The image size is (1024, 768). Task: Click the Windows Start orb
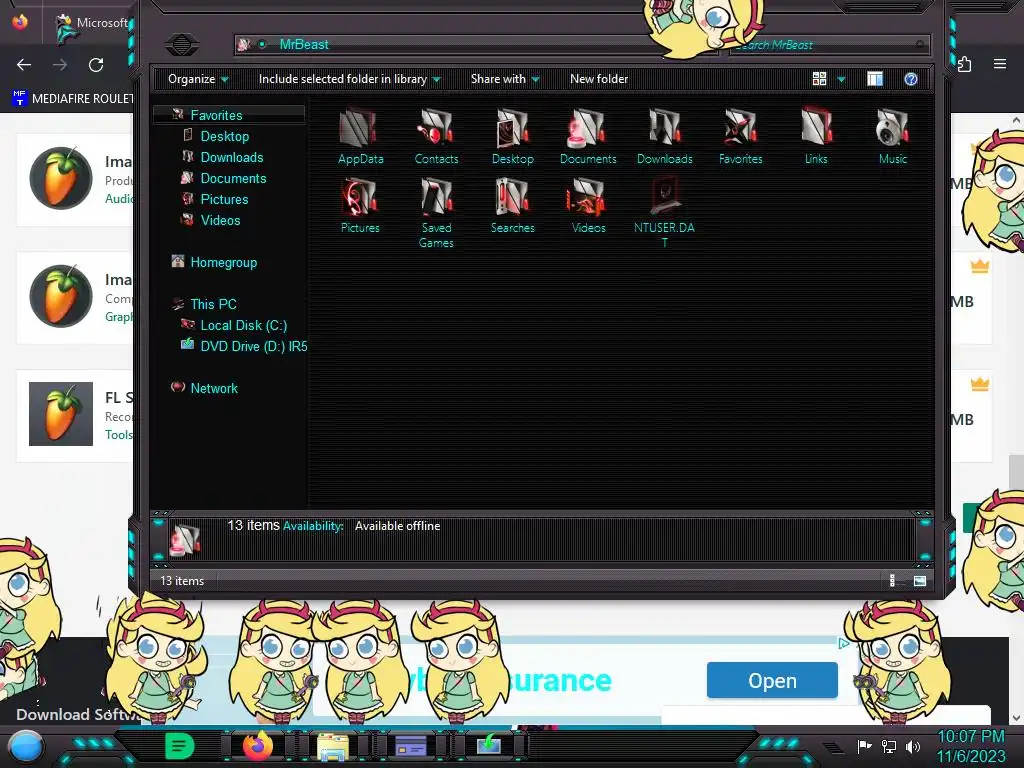(25, 746)
